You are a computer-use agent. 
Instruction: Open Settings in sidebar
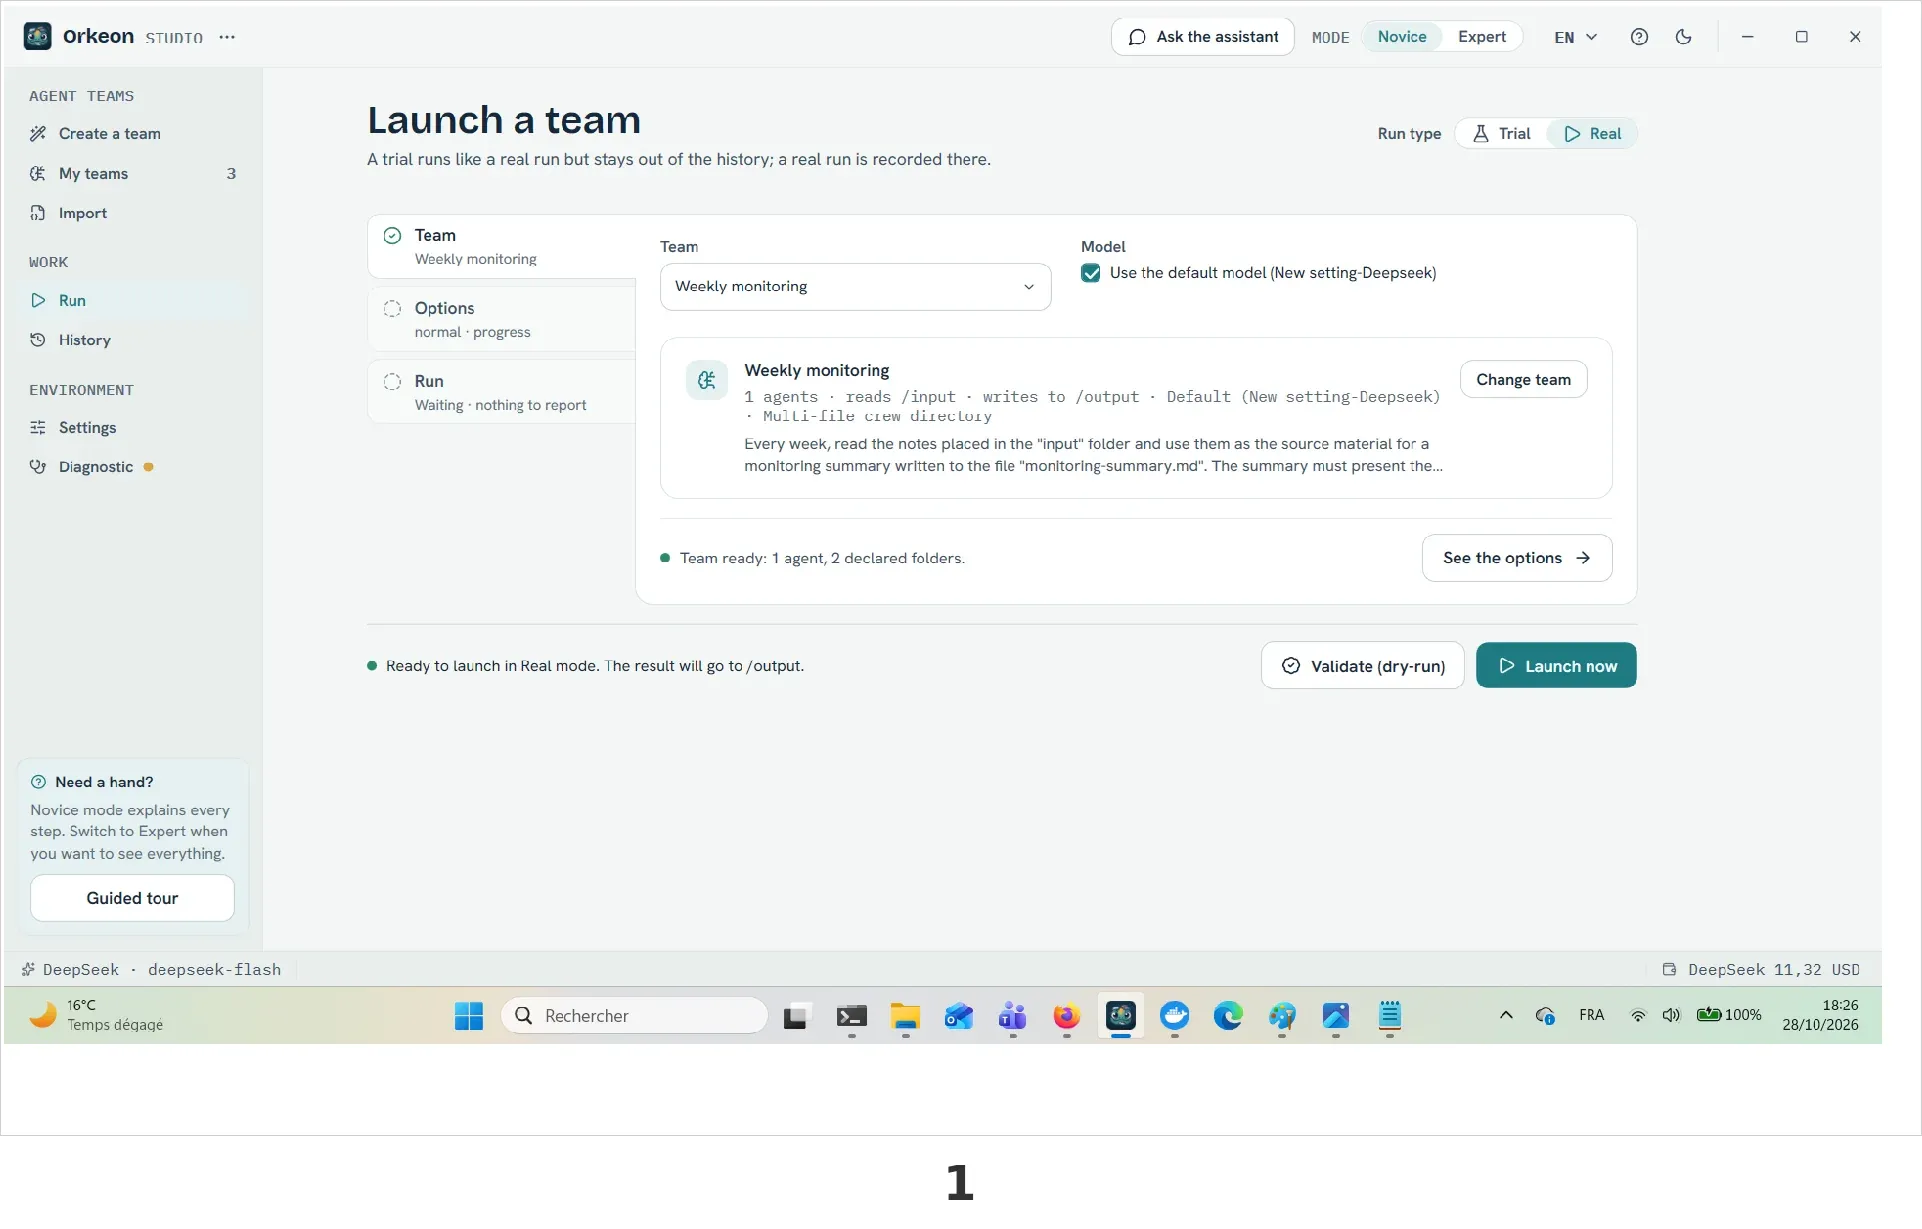(x=132, y=428)
